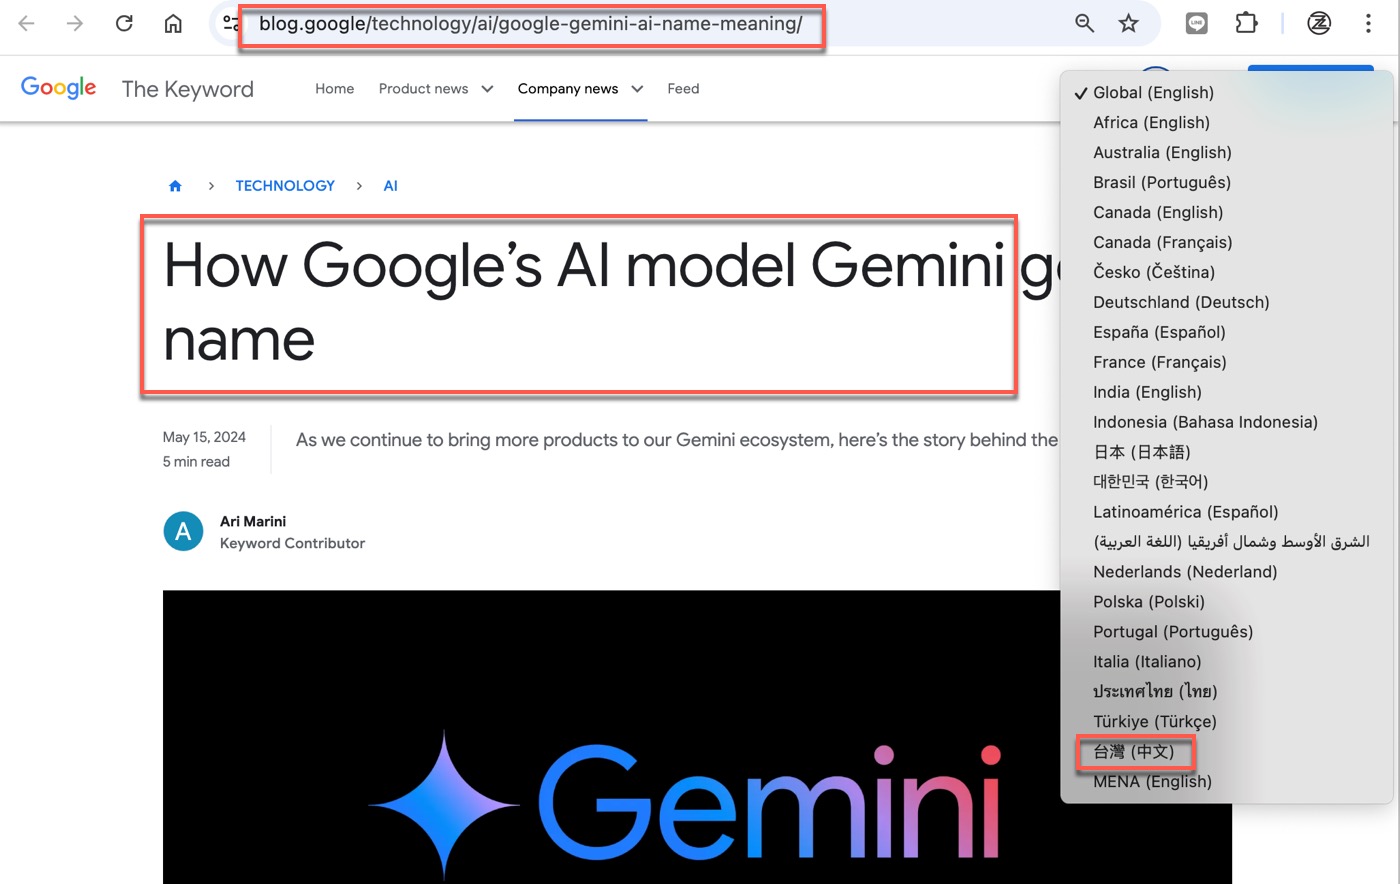
Task: Click the browser forward arrow
Action: 75,23
